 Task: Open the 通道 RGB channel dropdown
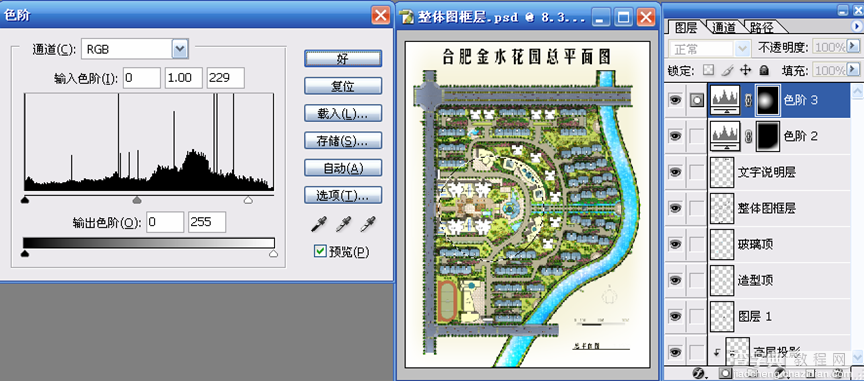point(180,49)
